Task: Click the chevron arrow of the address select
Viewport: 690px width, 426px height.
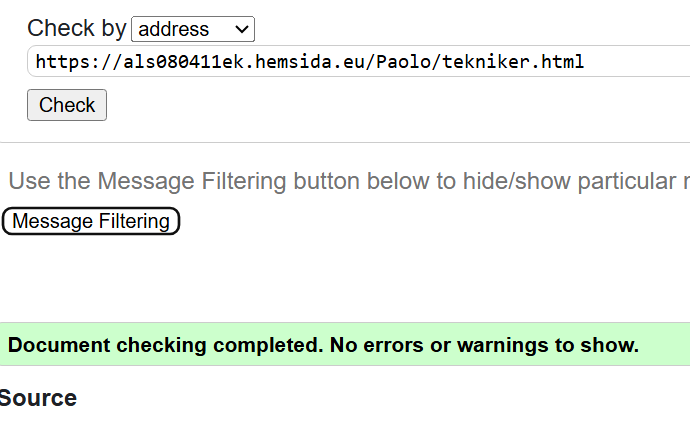Action: coord(241,29)
